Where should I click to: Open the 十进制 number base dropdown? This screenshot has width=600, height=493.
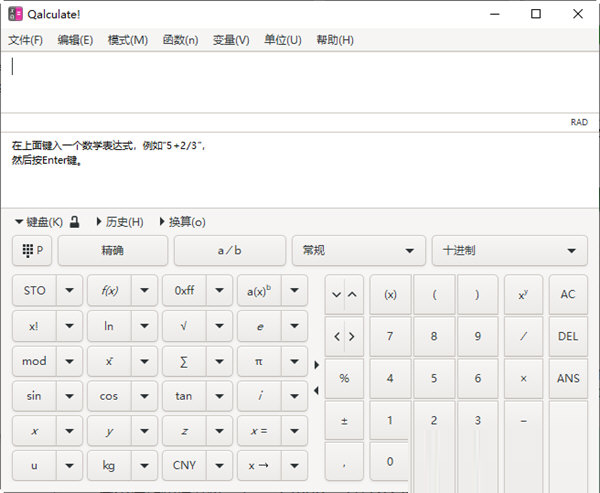[x=509, y=251]
